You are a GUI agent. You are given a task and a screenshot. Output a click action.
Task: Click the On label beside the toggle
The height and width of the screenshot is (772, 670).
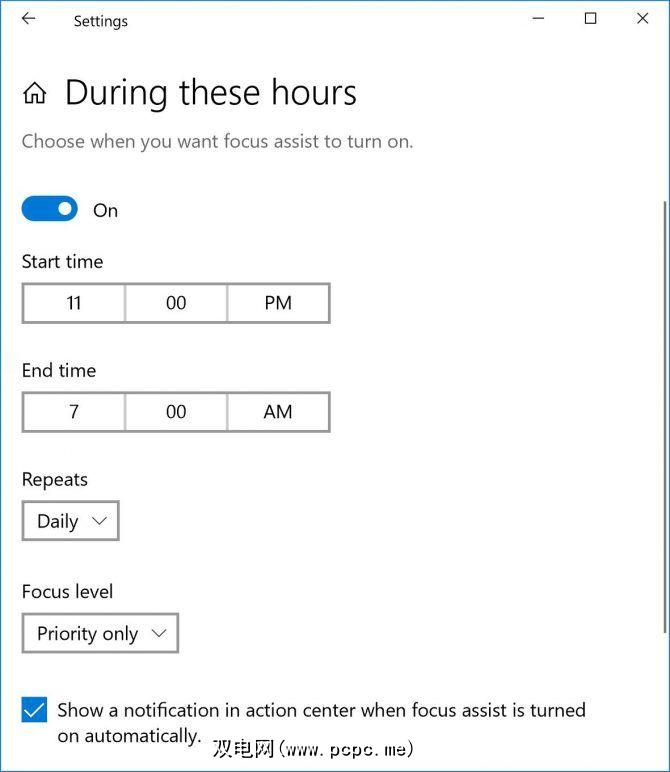(105, 210)
